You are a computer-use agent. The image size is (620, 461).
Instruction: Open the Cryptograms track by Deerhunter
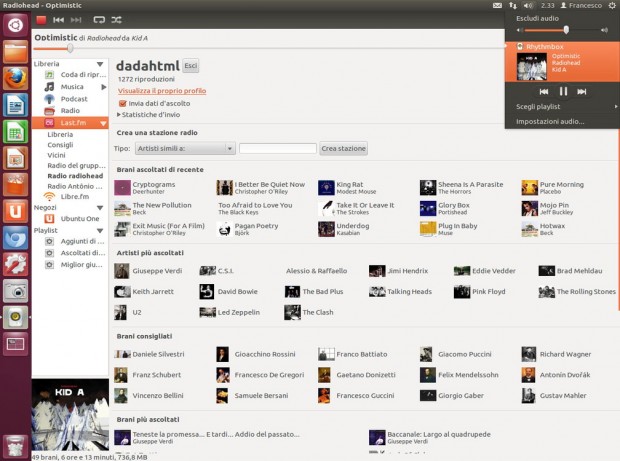pyautogui.click(x=145, y=187)
